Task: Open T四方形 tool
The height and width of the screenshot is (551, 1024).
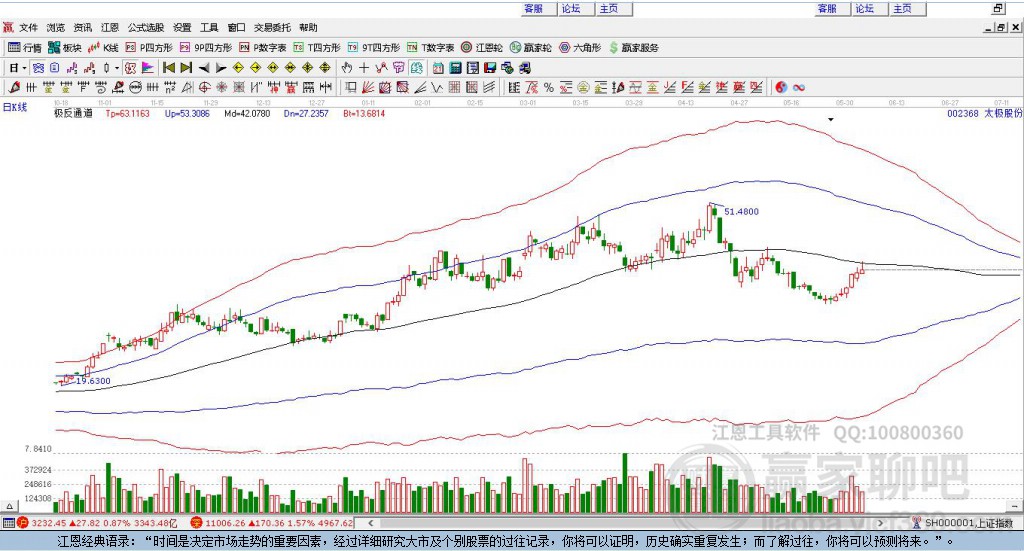Action: (317, 48)
